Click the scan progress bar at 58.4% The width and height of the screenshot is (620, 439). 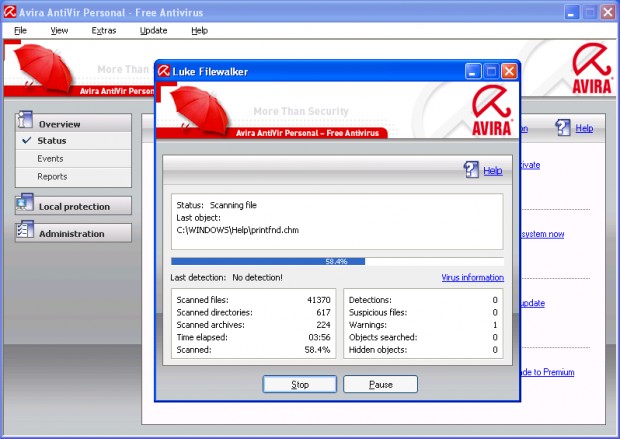pyautogui.click(x=337, y=261)
